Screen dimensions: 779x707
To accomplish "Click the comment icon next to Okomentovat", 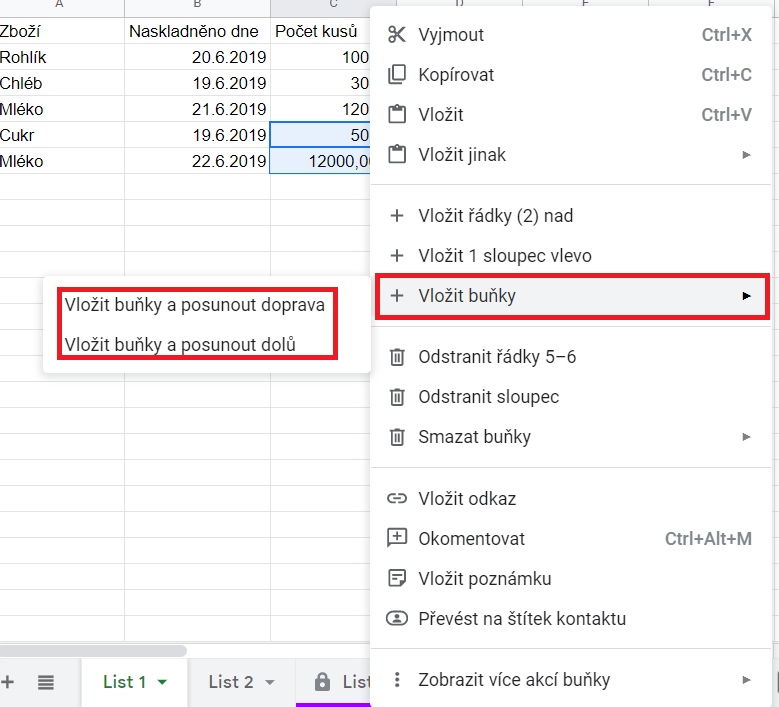I will point(397,538).
